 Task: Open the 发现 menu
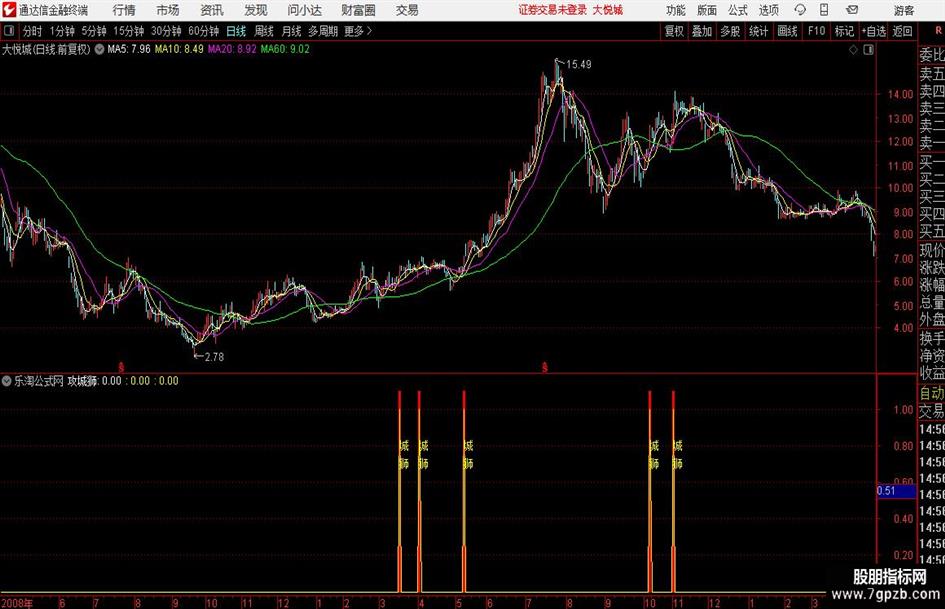pyautogui.click(x=256, y=10)
